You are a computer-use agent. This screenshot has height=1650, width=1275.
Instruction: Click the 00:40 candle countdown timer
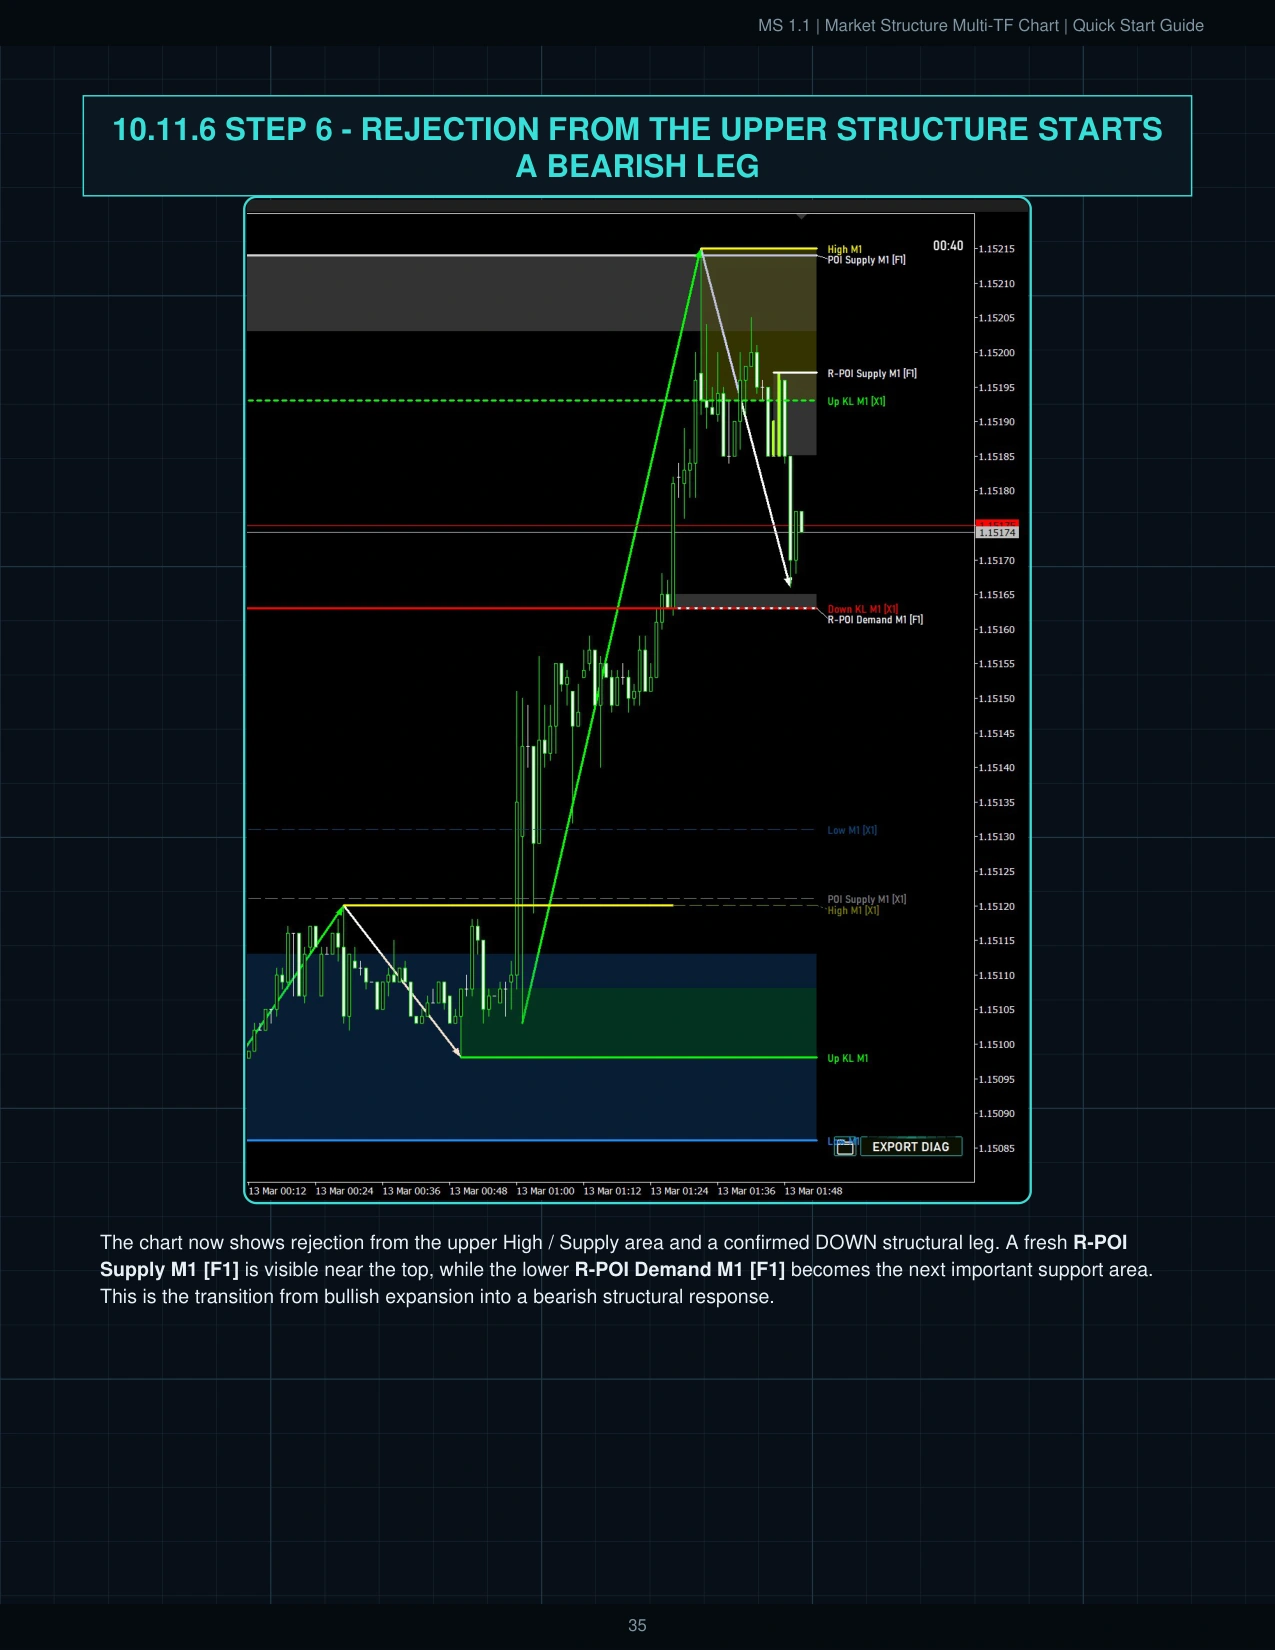click(948, 246)
